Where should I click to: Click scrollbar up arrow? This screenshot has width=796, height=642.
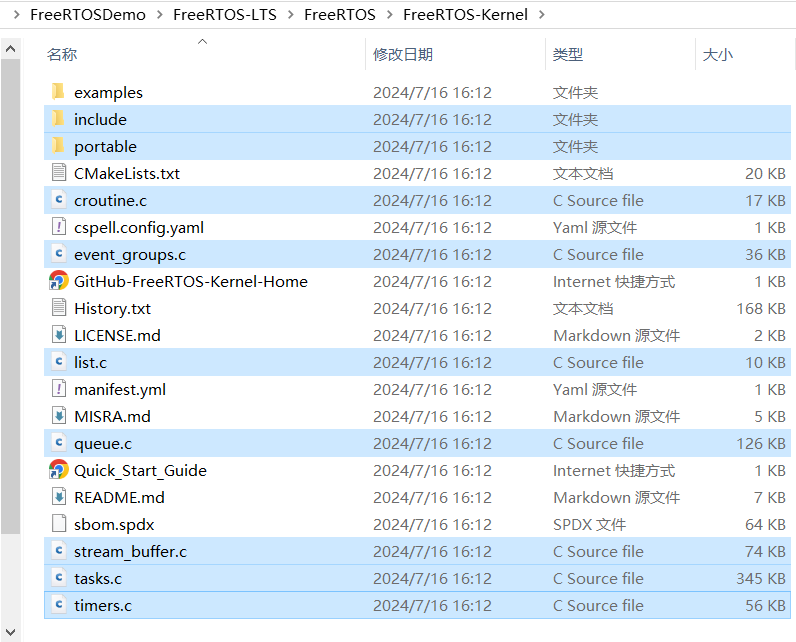point(10,49)
